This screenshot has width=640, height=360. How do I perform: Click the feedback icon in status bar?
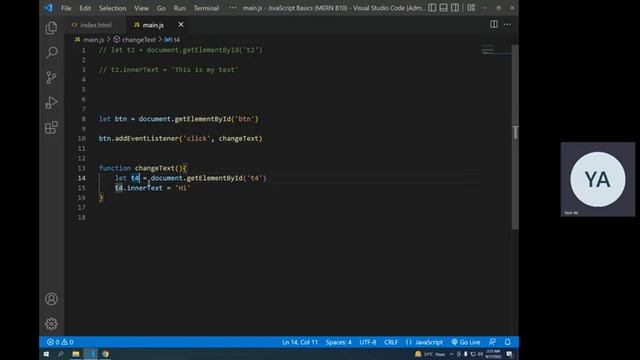tap(492, 342)
